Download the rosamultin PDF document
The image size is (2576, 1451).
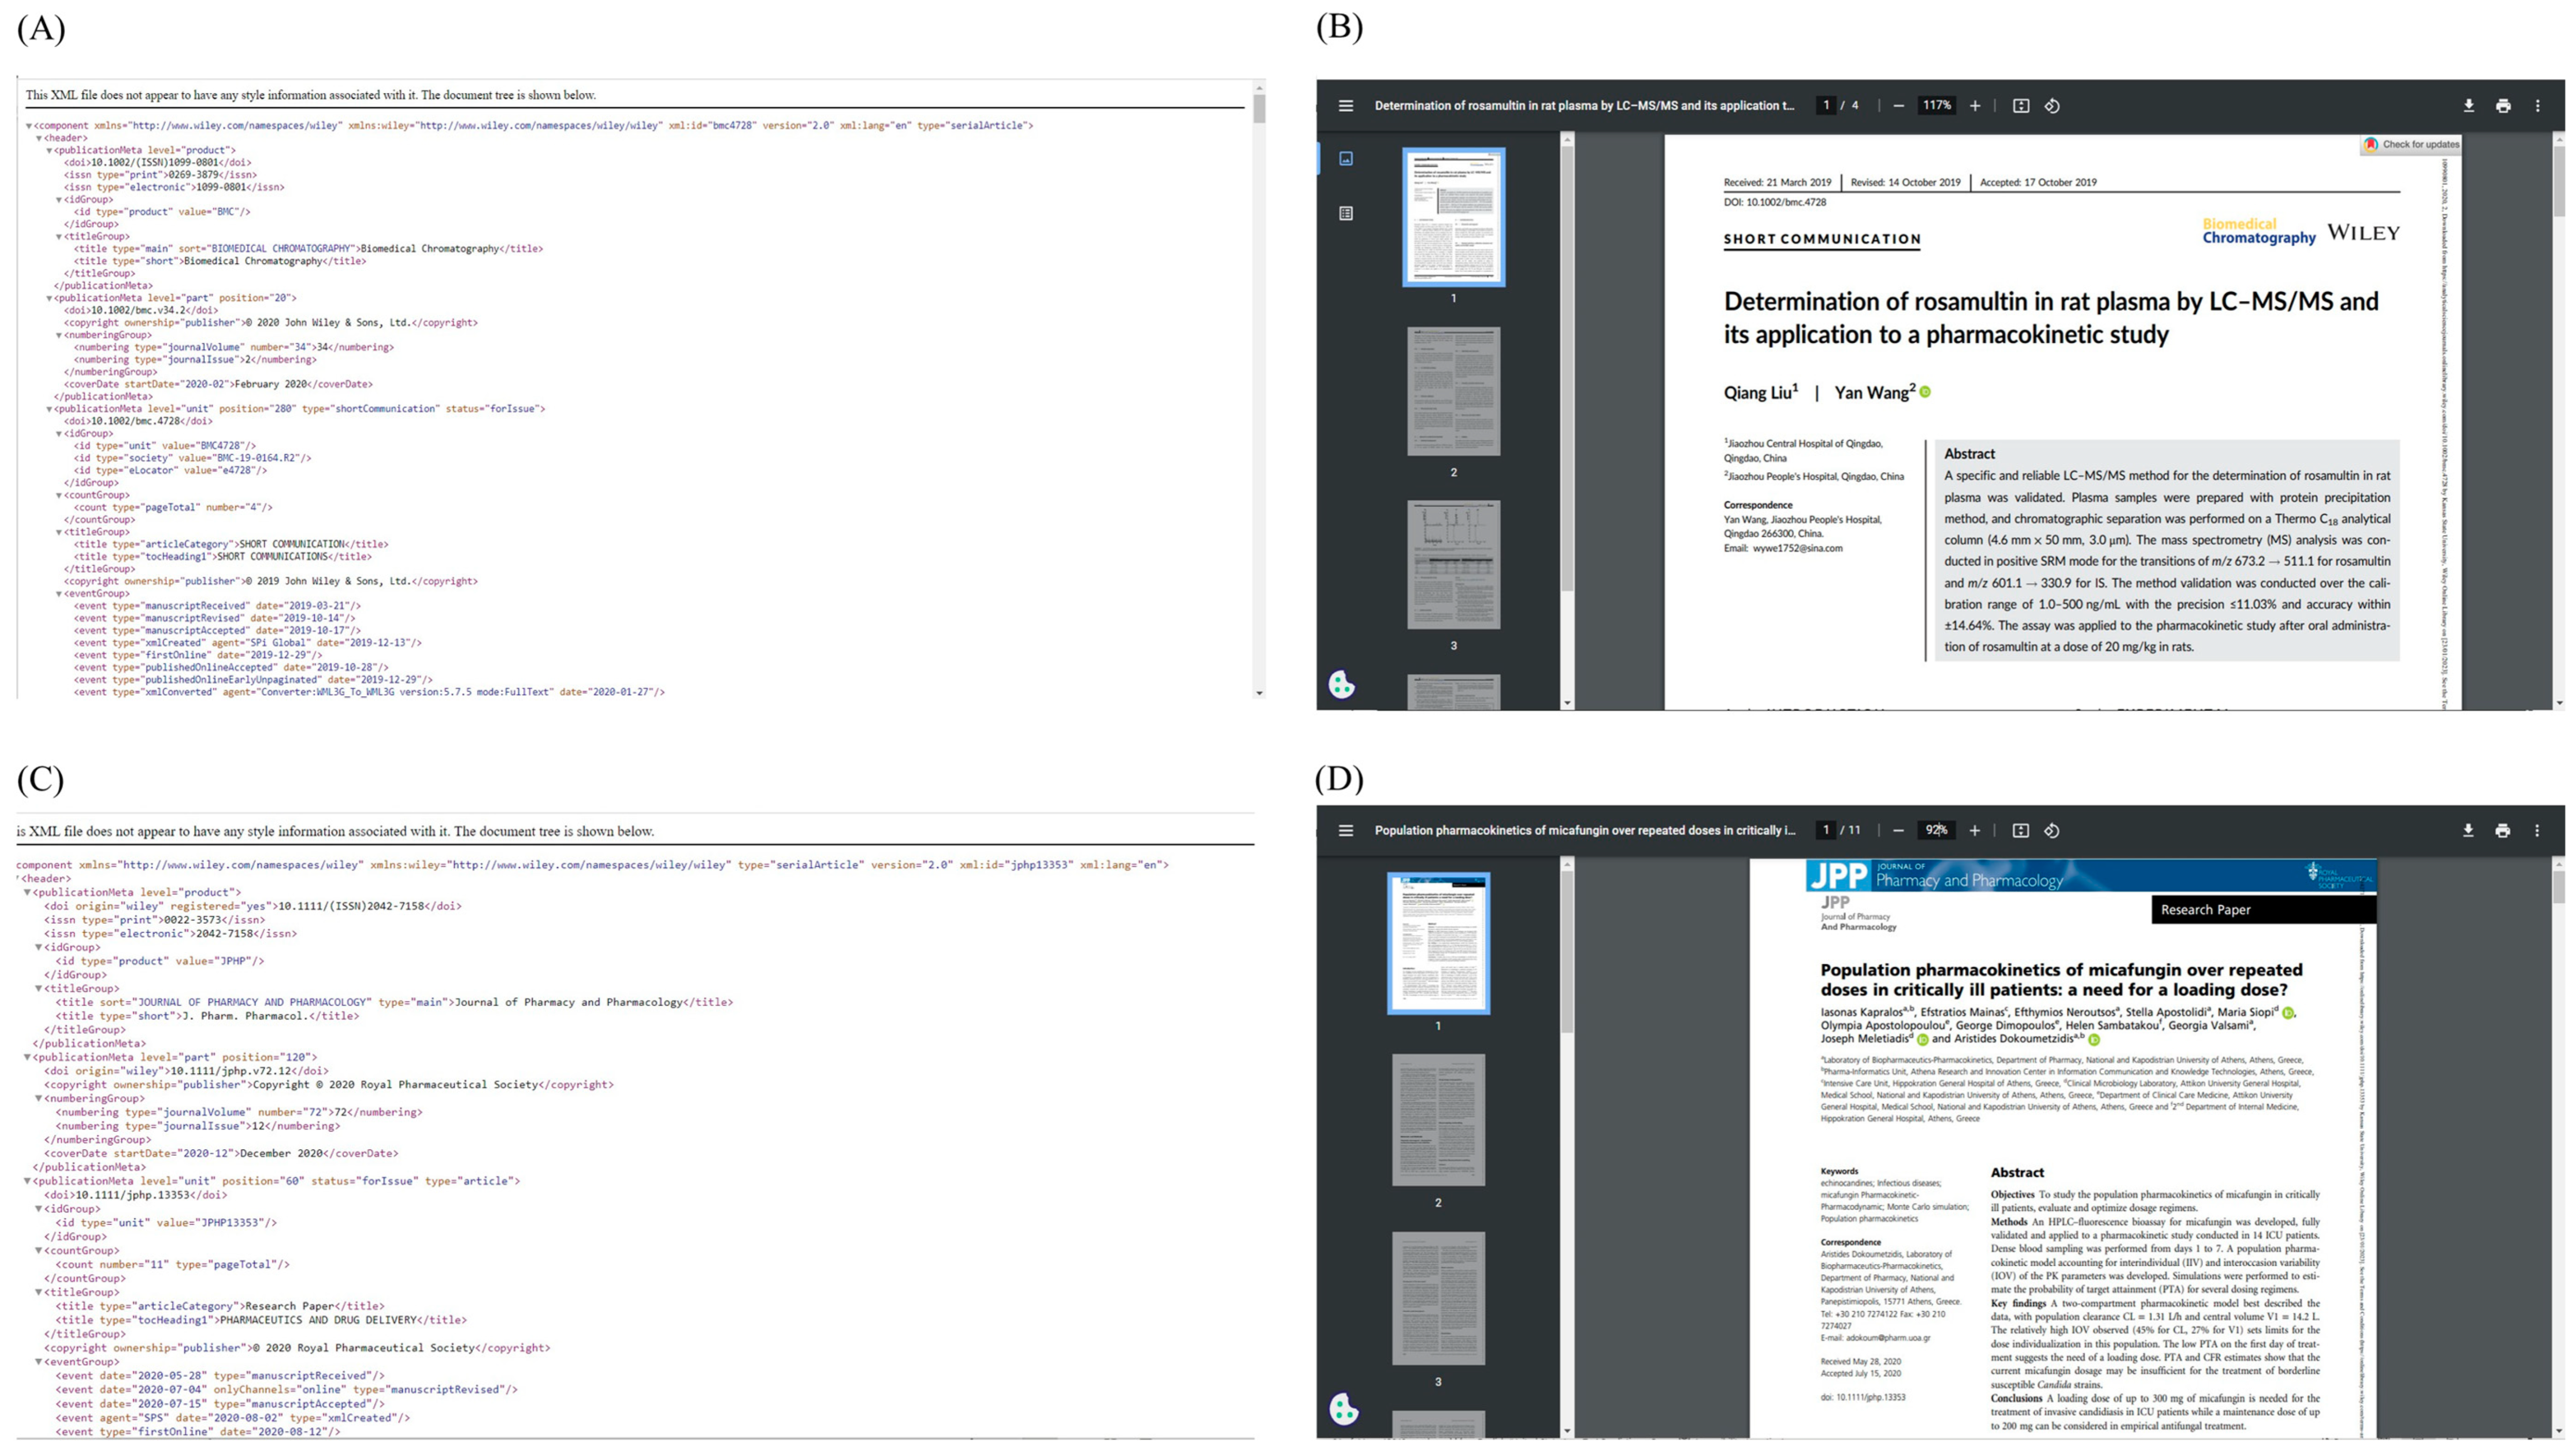[x=2468, y=106]
